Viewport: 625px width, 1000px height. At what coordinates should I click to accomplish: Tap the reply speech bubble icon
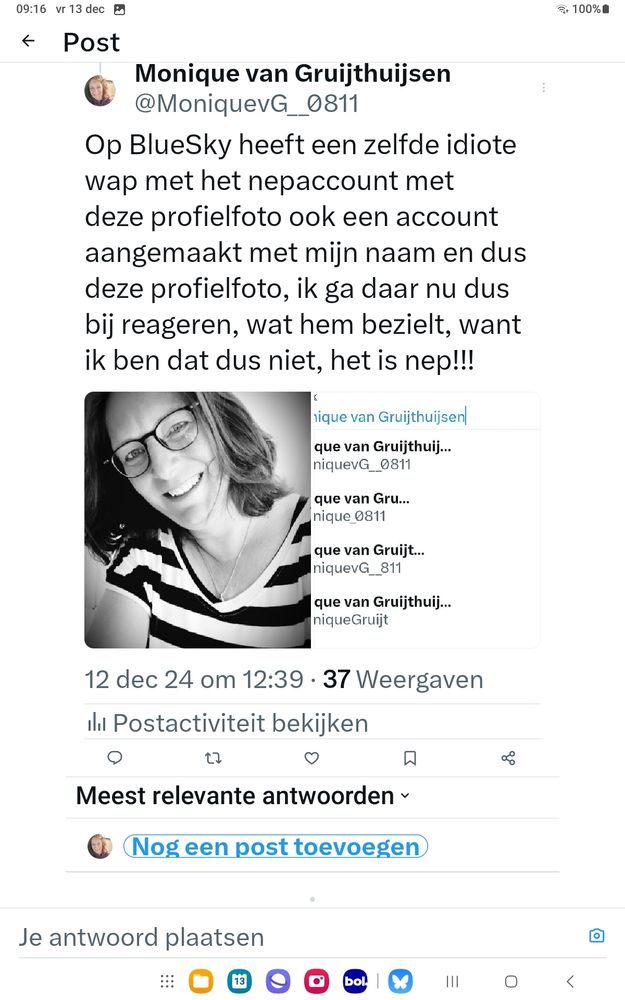(x=115, y=758)
